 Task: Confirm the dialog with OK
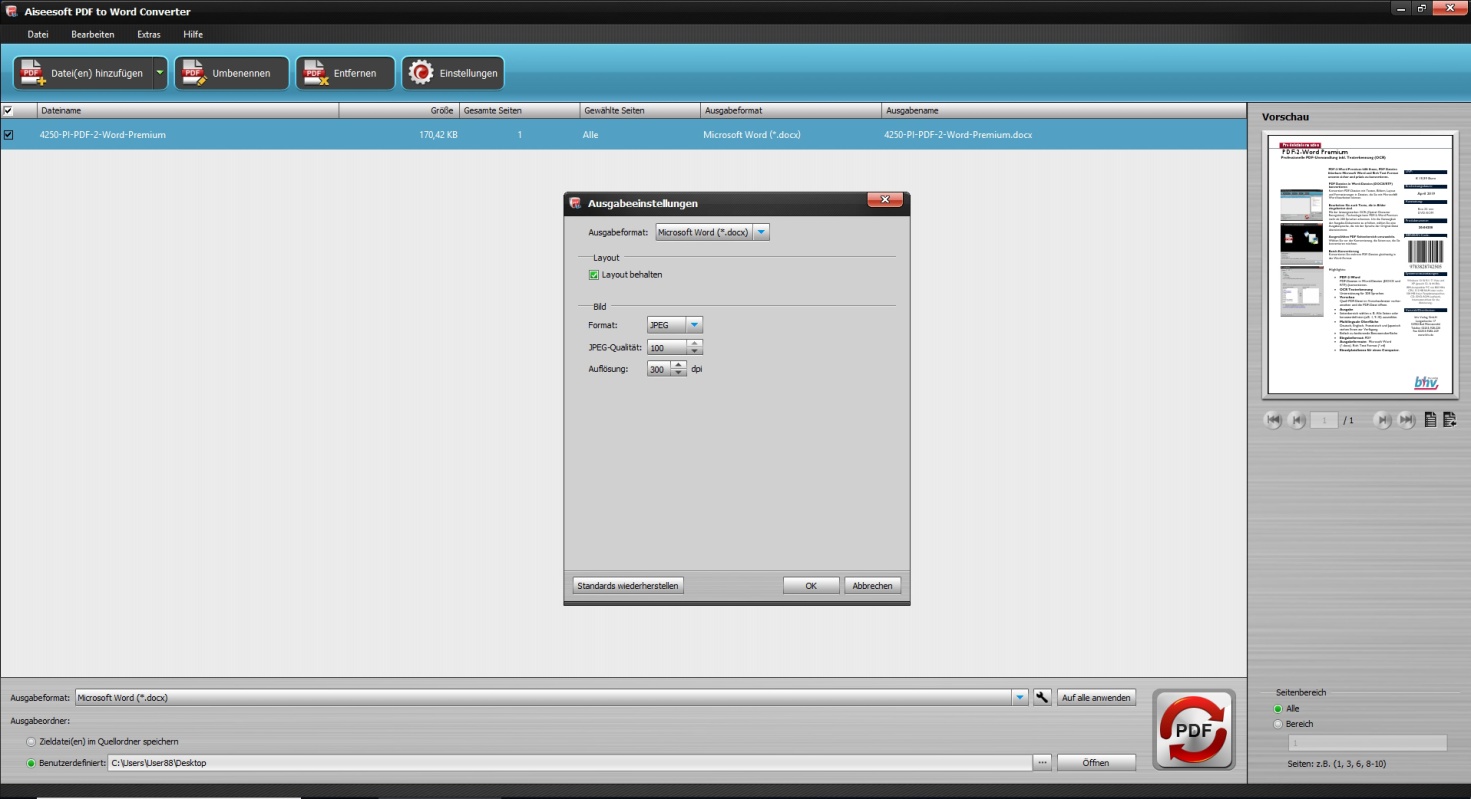[x=811, y=586]
